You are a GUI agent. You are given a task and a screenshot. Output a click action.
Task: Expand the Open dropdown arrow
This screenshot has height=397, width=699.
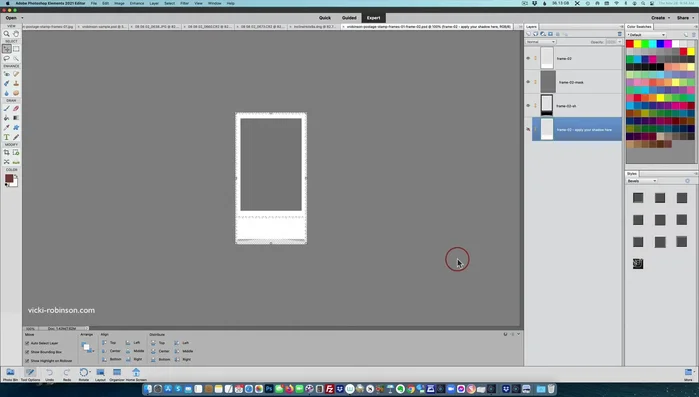point(22,18)
